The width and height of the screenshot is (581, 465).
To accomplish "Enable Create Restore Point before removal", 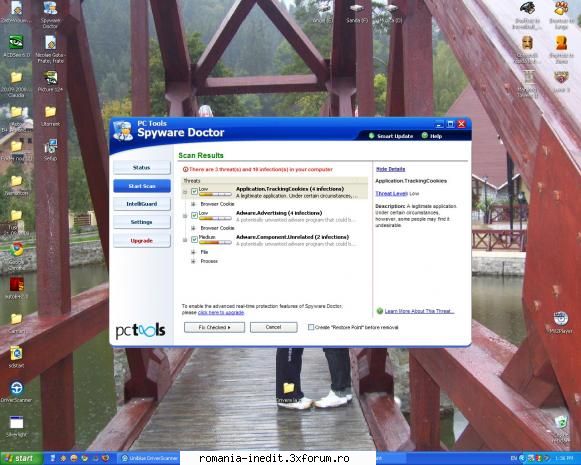I will (x=311, y=327).
